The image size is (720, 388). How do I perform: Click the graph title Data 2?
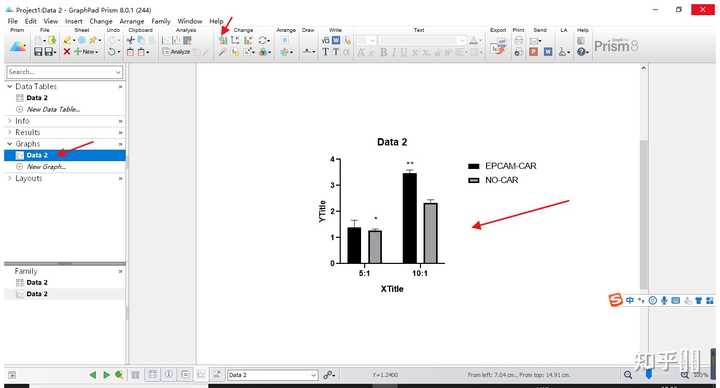(392, 142)
